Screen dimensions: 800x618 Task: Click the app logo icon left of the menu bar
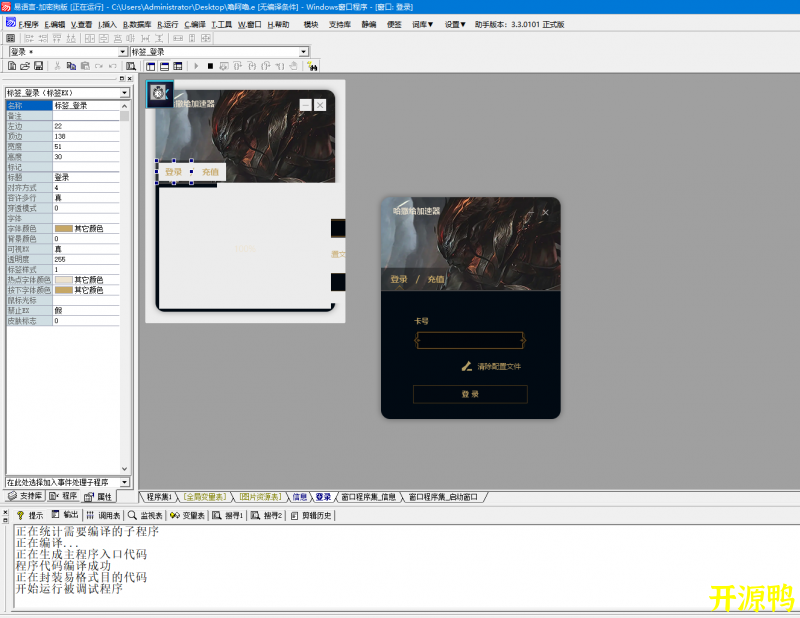[11, 22]
